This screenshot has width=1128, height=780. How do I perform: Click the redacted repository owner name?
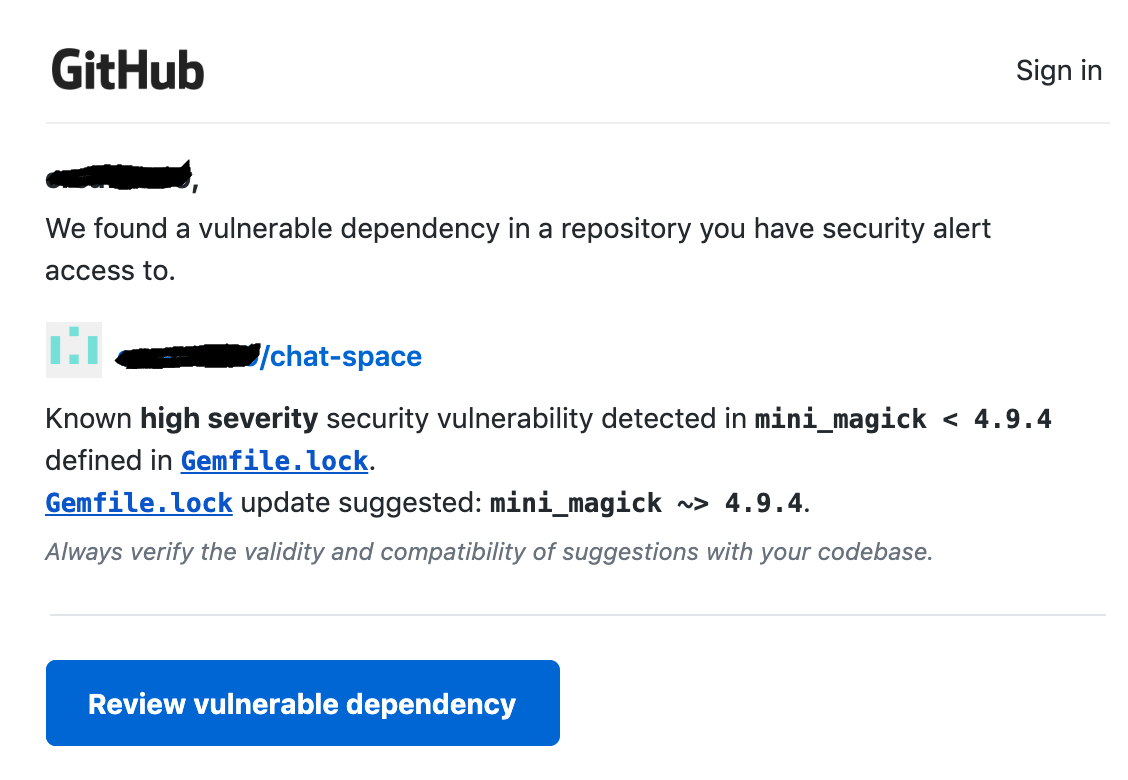coord(188,355)
